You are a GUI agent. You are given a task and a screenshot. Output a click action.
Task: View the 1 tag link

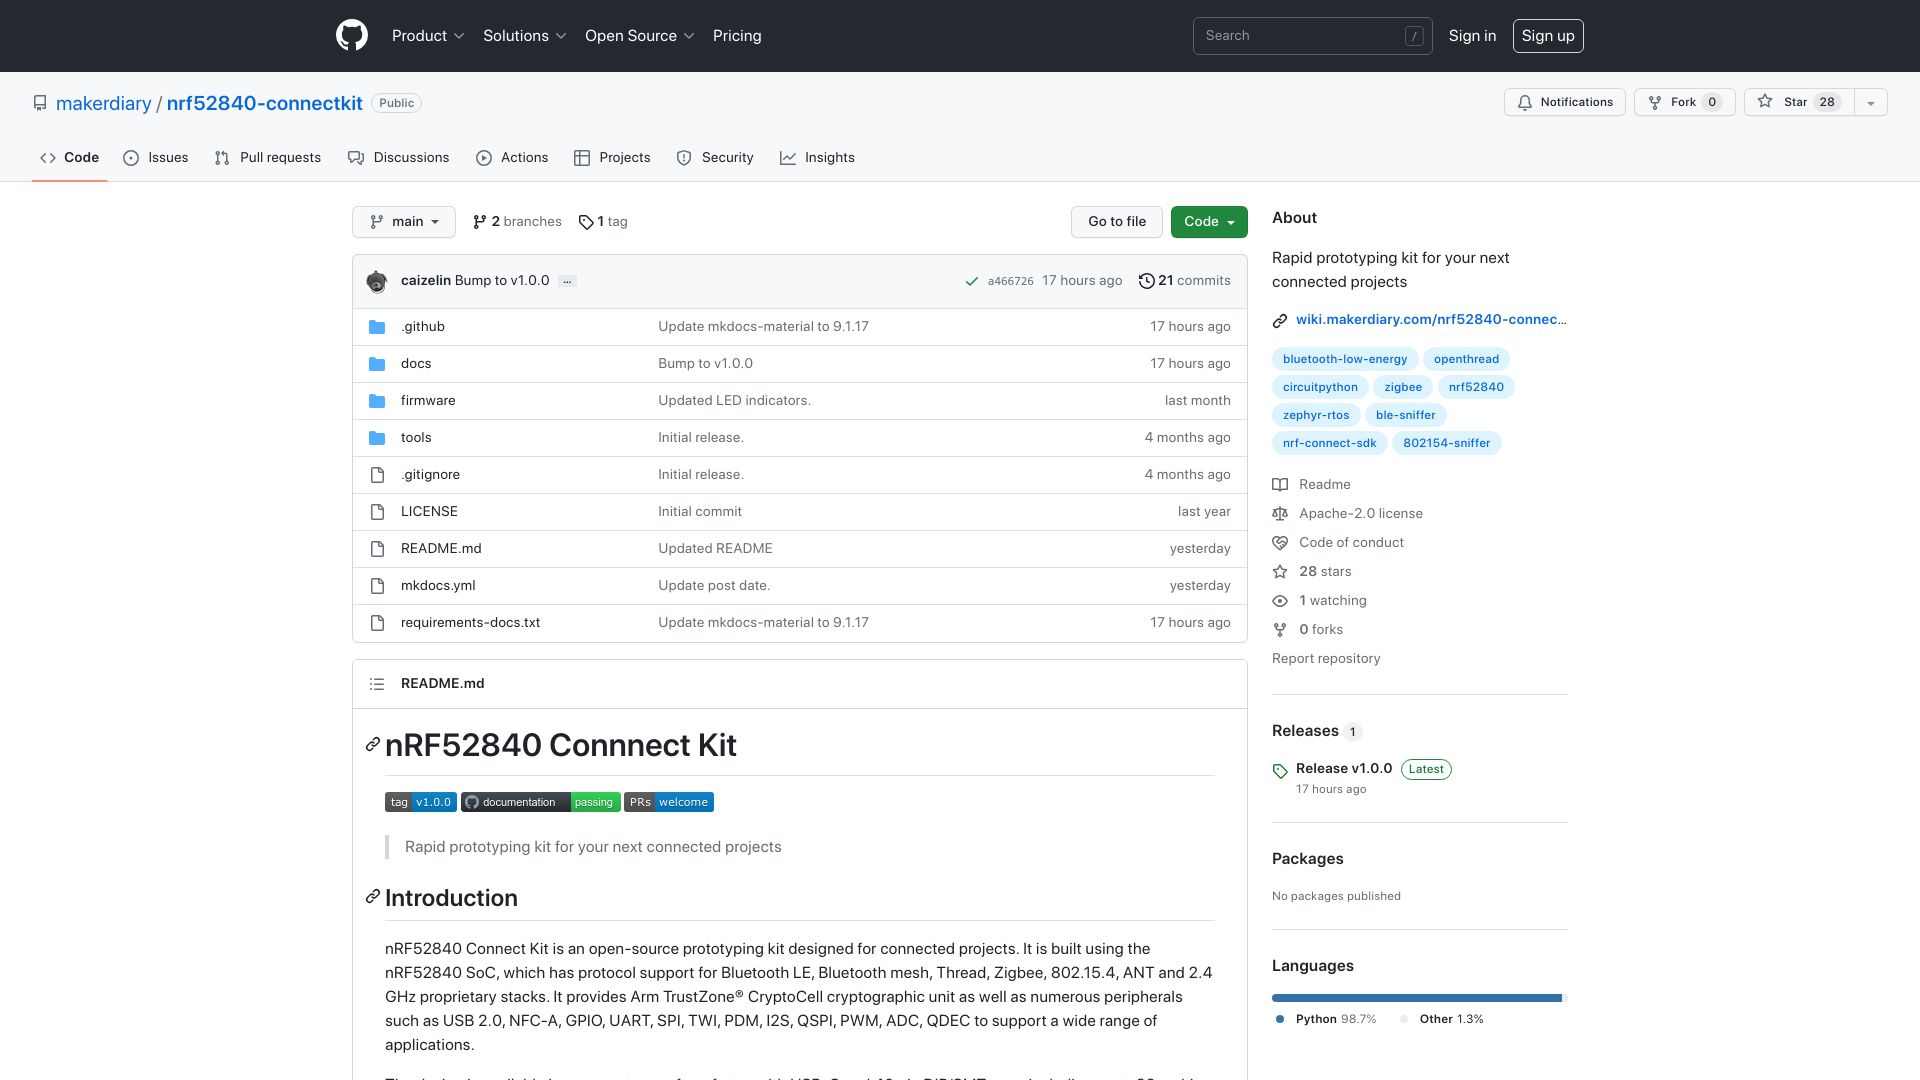(x=603, y=222)
